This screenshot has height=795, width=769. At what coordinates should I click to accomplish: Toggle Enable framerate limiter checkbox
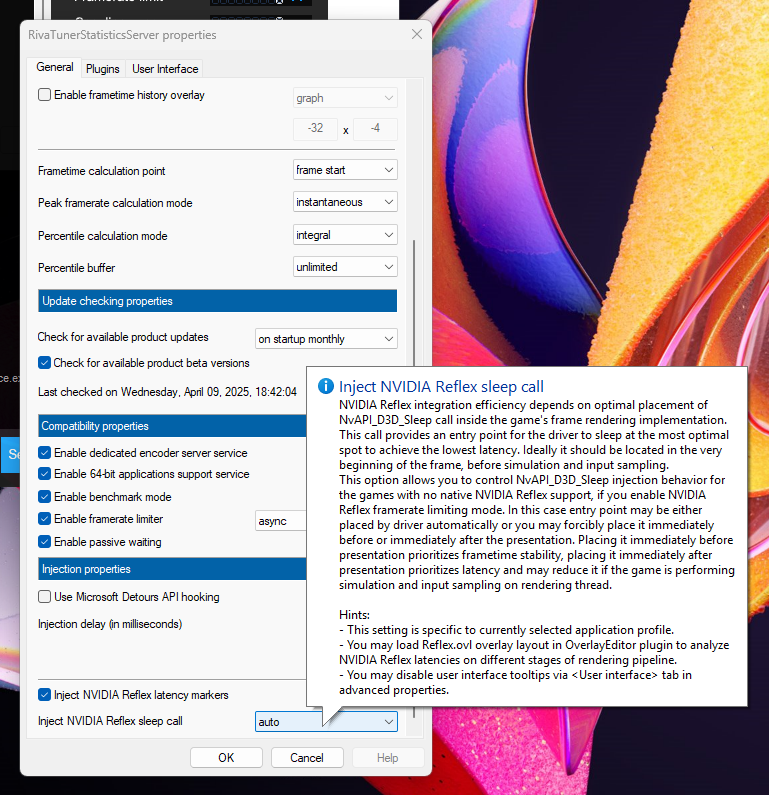[45, 519]
